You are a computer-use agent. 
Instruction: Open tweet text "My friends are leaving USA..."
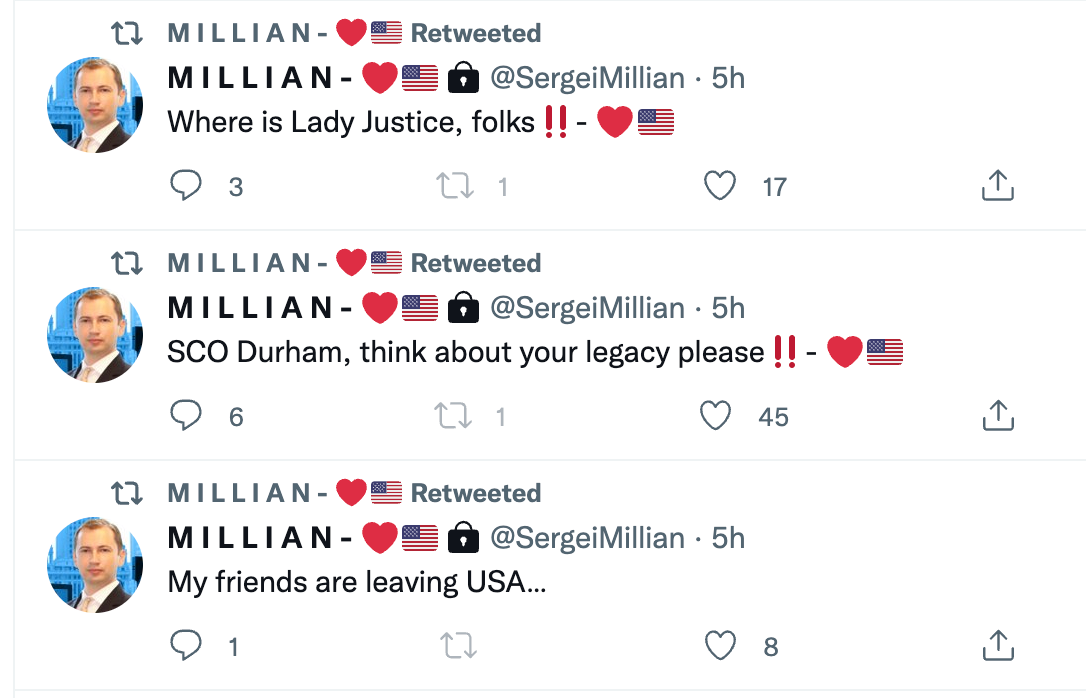(357, 582)
